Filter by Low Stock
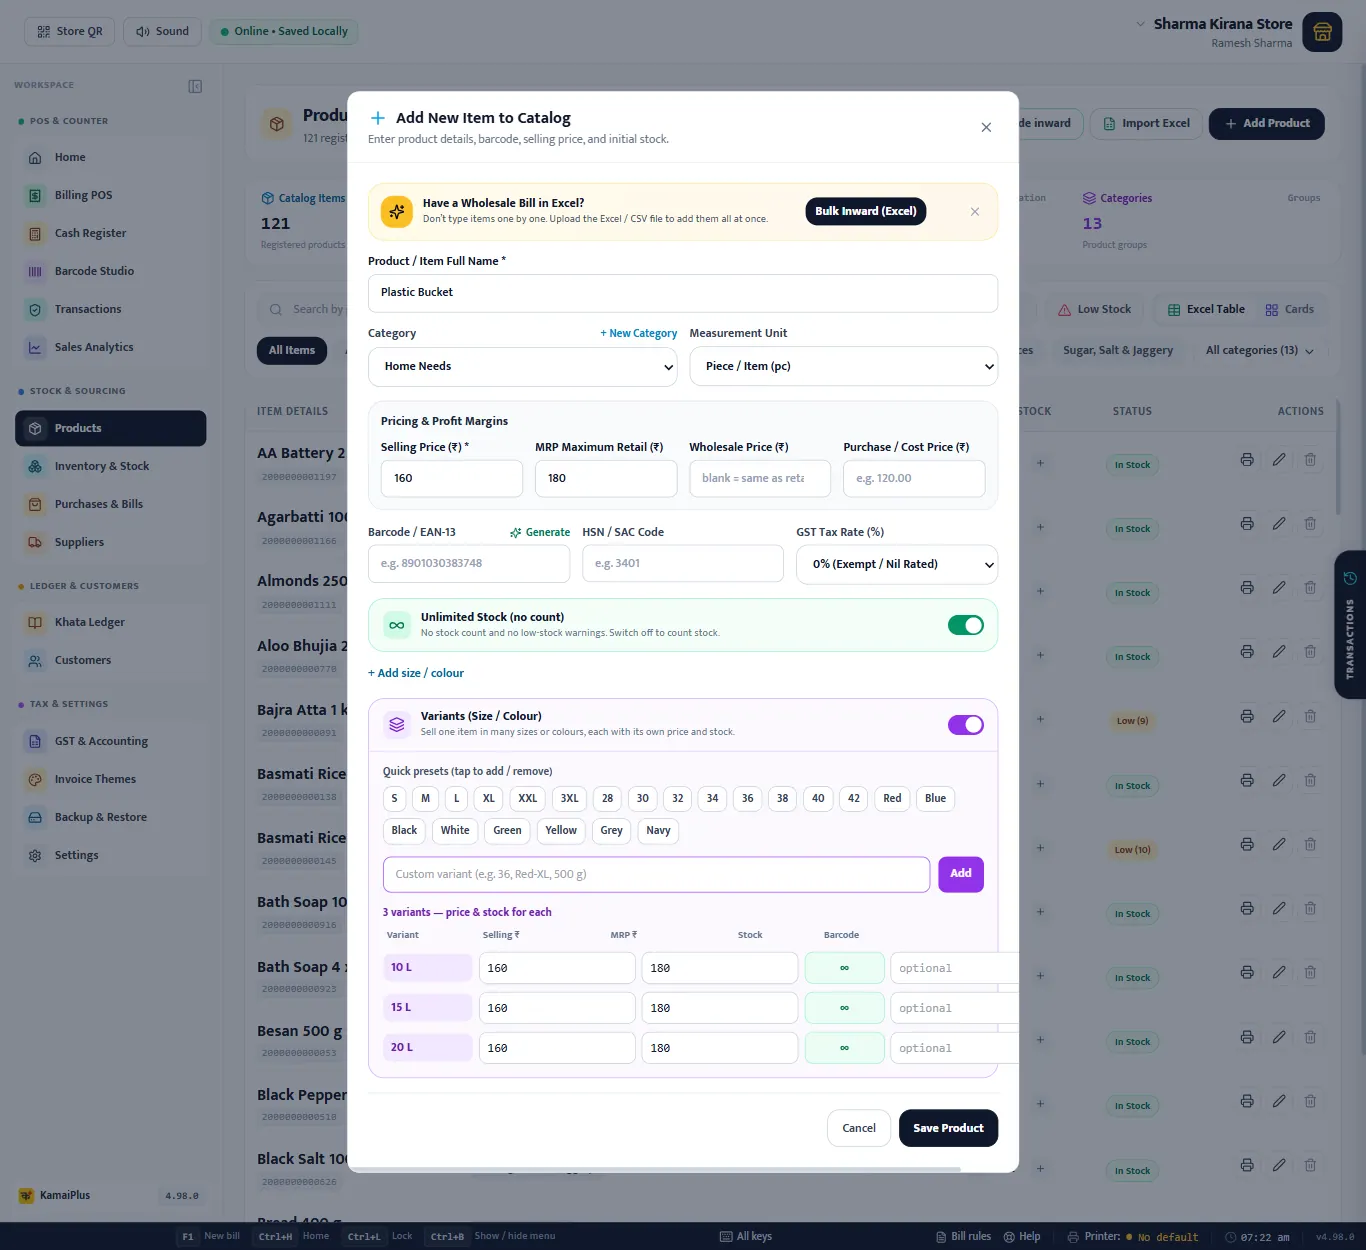The image size is (1366, 1250). pos(1094,309)
